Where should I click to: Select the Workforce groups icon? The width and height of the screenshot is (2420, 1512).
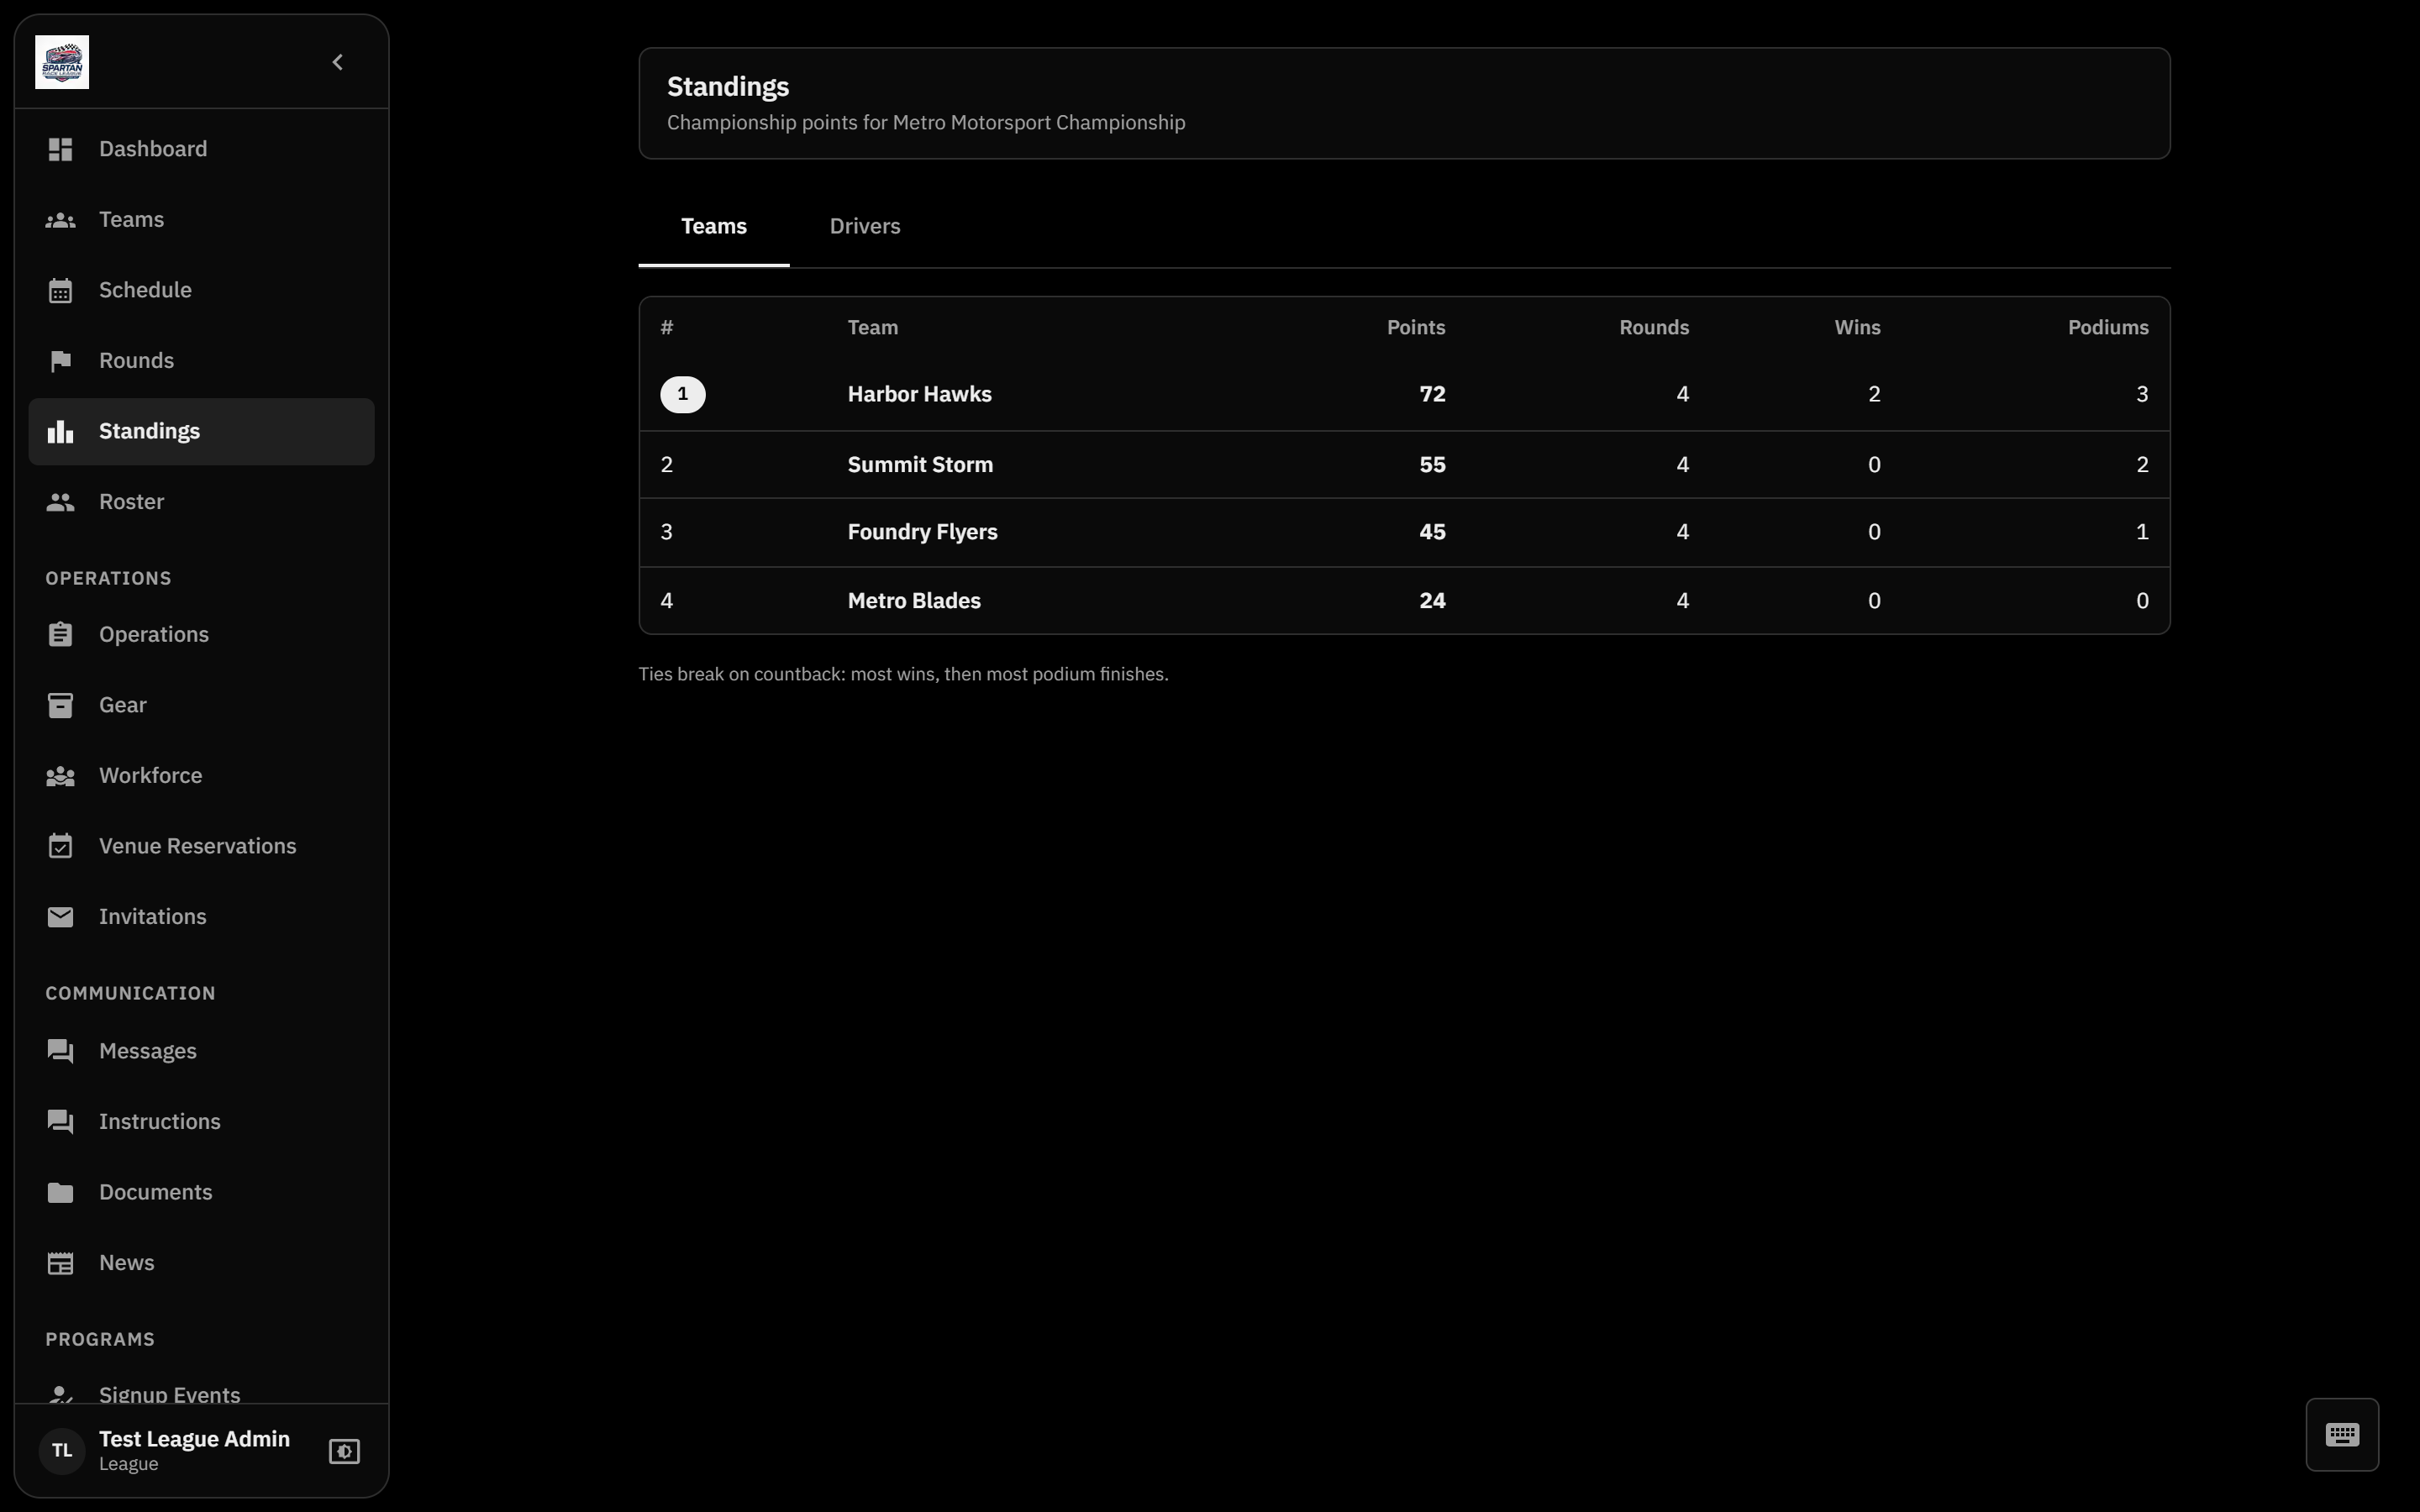click(x=60, y=776)
